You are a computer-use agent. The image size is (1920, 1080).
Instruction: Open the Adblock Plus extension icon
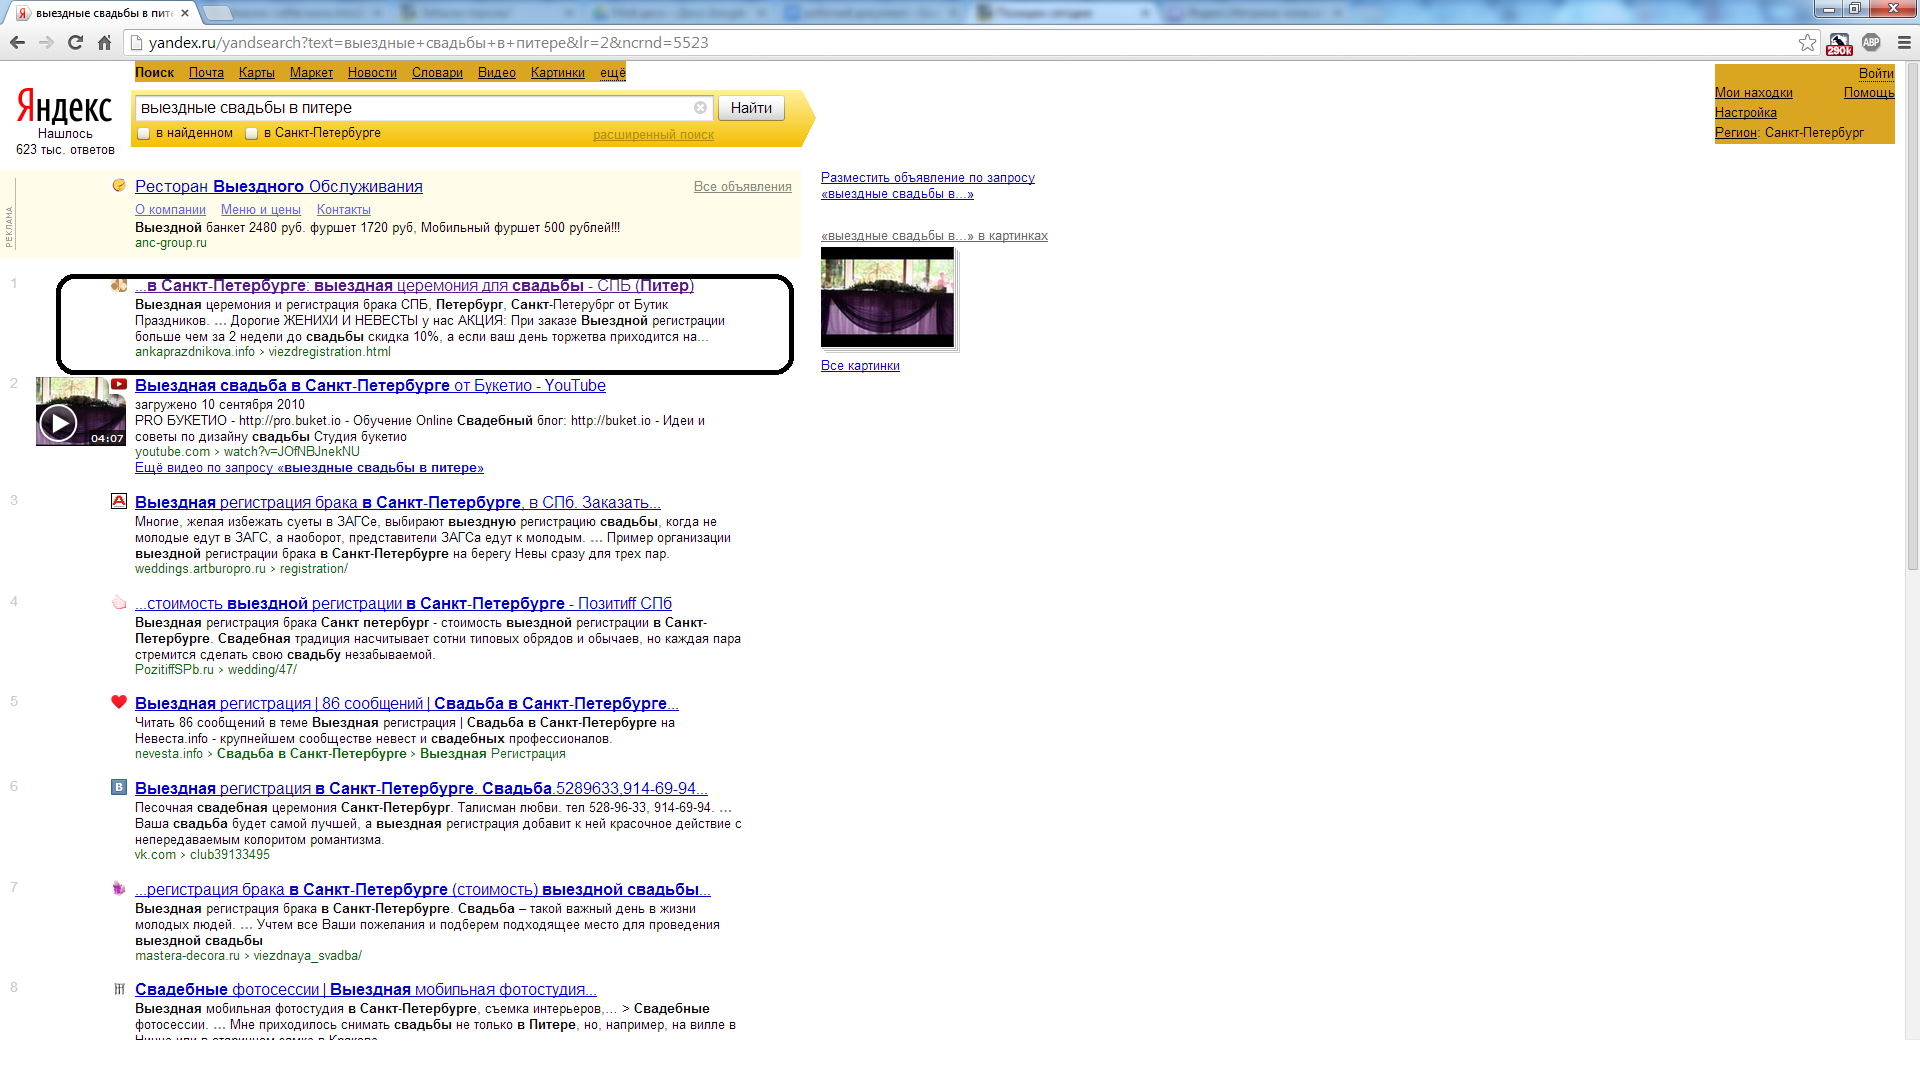tap(1871, 43)
